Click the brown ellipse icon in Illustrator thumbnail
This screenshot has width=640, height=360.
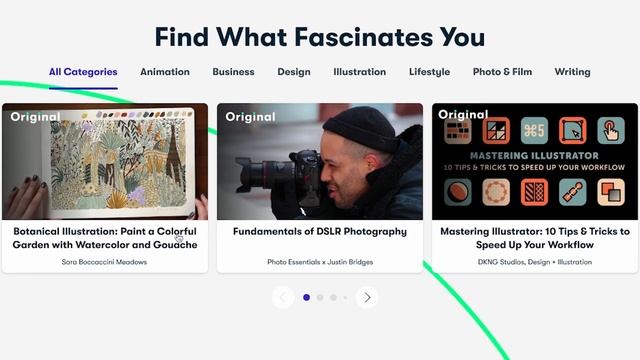click(458, 192)
